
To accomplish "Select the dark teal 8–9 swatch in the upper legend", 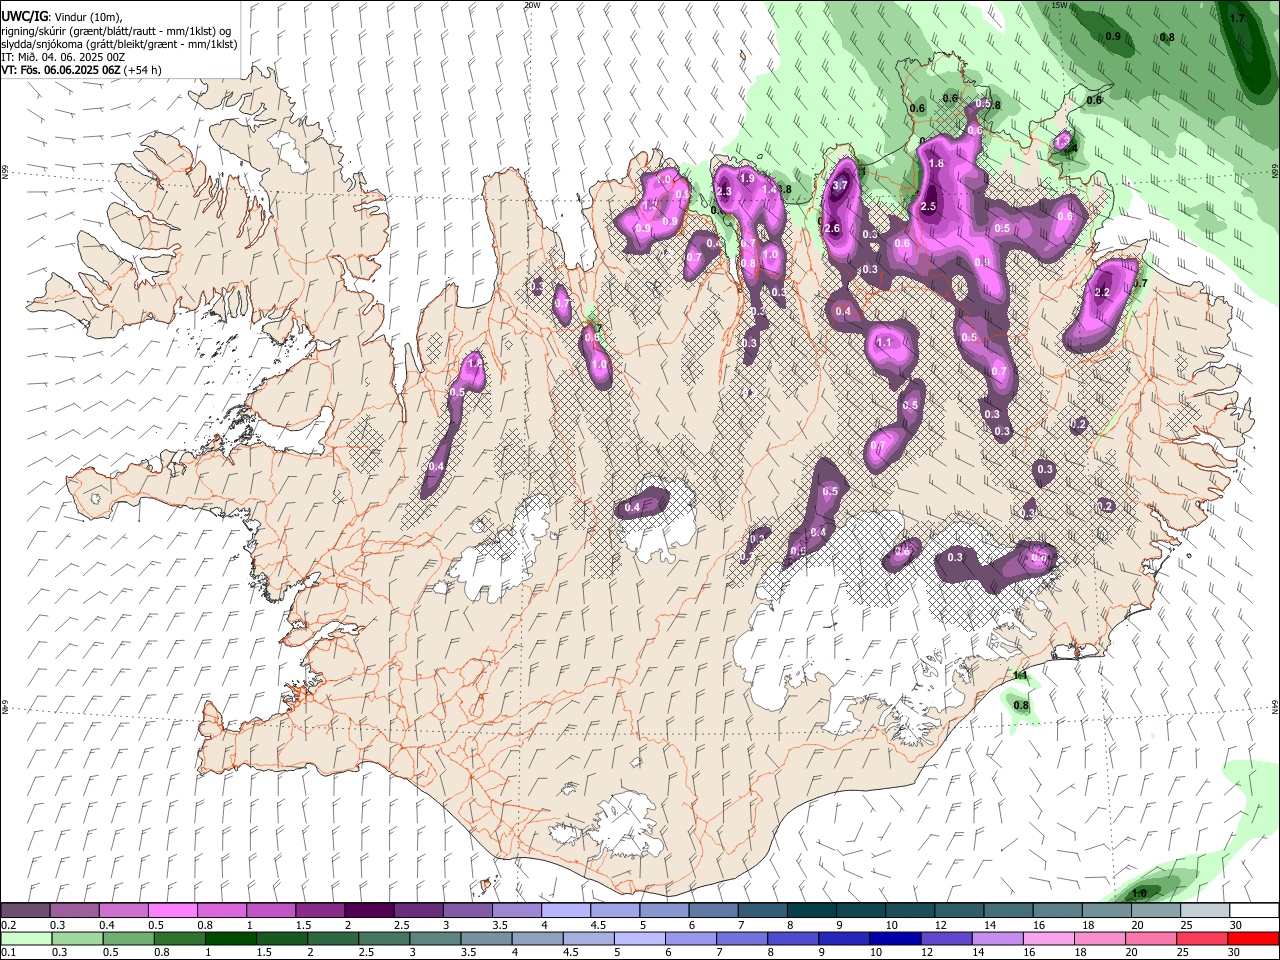I will 810,911.
